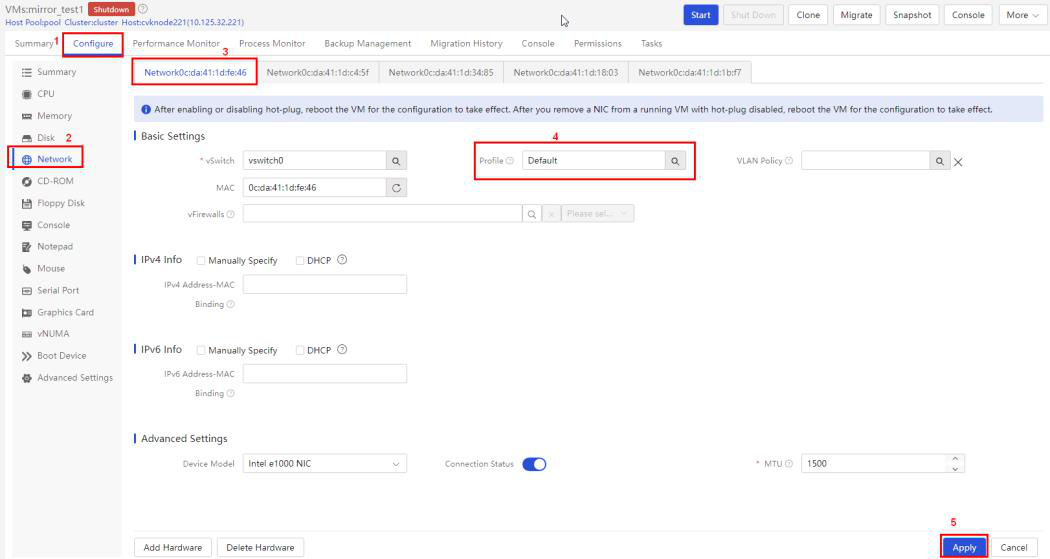Click the CPU sidebar icon
Viewport: 1050px width, 559px height.
coord(27,94)
